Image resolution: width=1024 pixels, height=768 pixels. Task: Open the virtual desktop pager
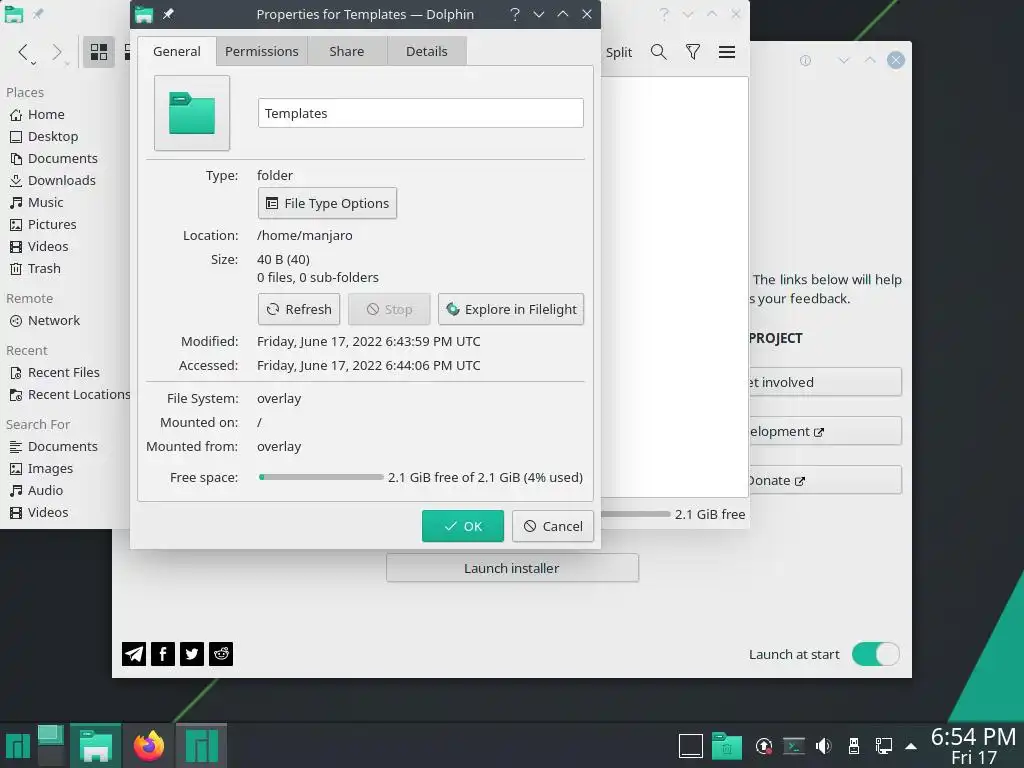coord(50,746)
